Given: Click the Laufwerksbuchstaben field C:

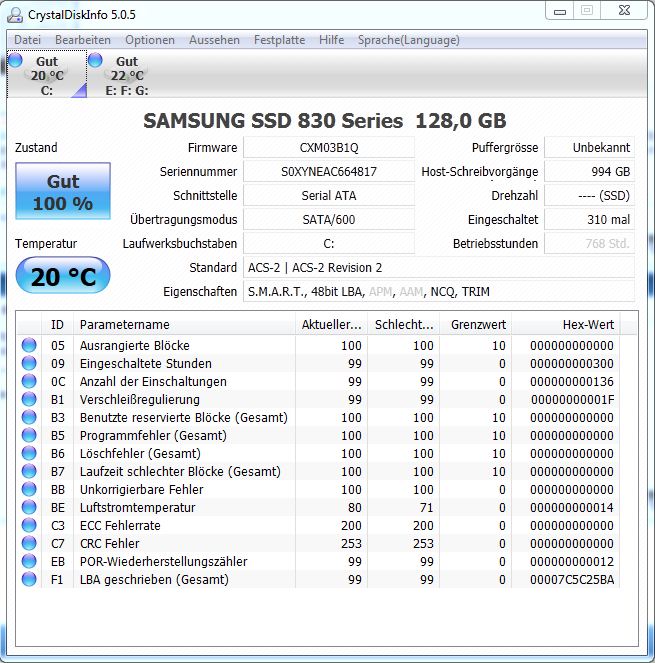Looking at the screenshot, I should pos(329,244).
